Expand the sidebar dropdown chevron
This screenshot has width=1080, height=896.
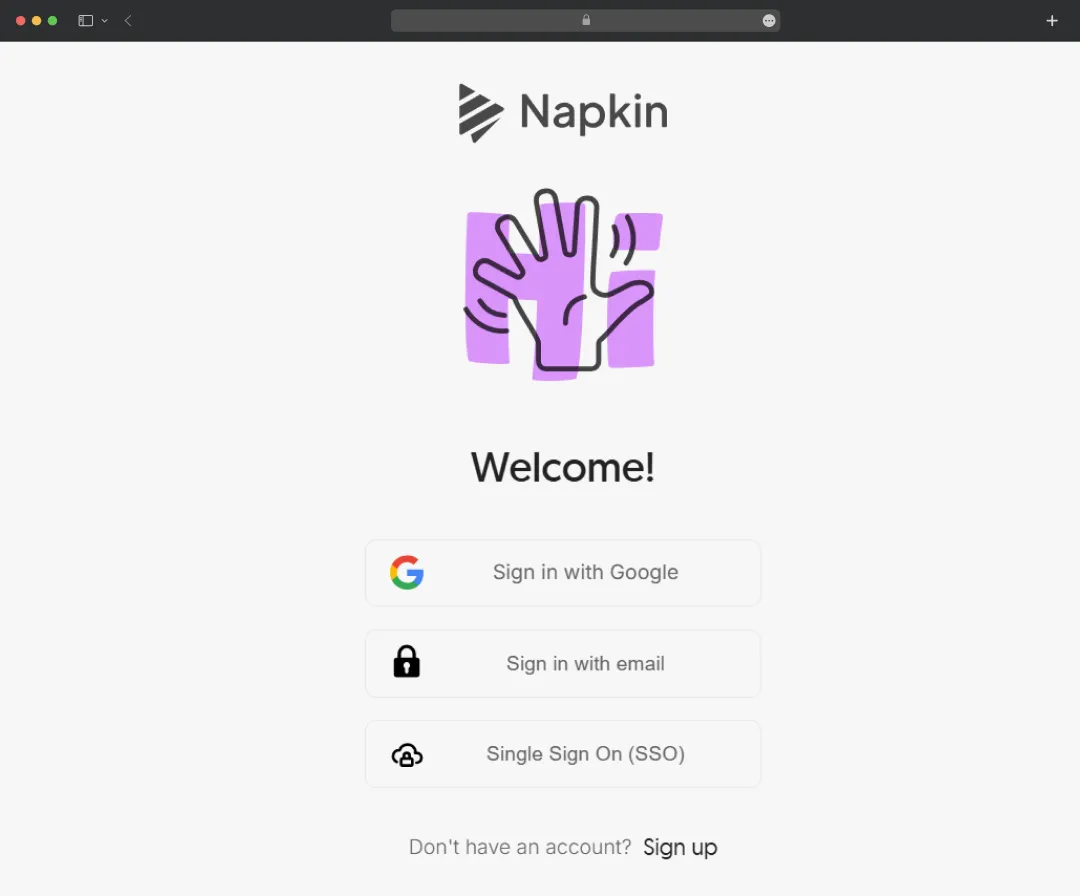105,21
